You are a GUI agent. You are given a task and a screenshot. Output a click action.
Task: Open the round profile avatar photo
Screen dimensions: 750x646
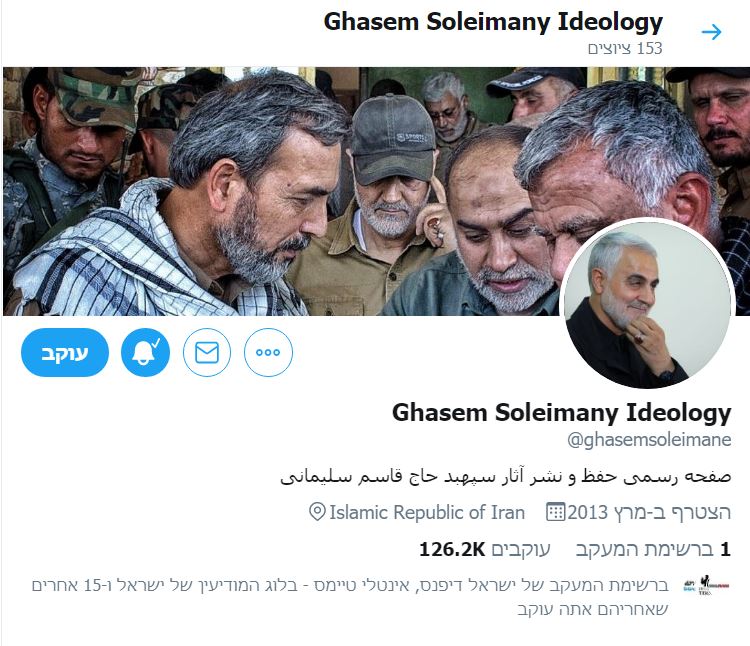tap(647, 304)
